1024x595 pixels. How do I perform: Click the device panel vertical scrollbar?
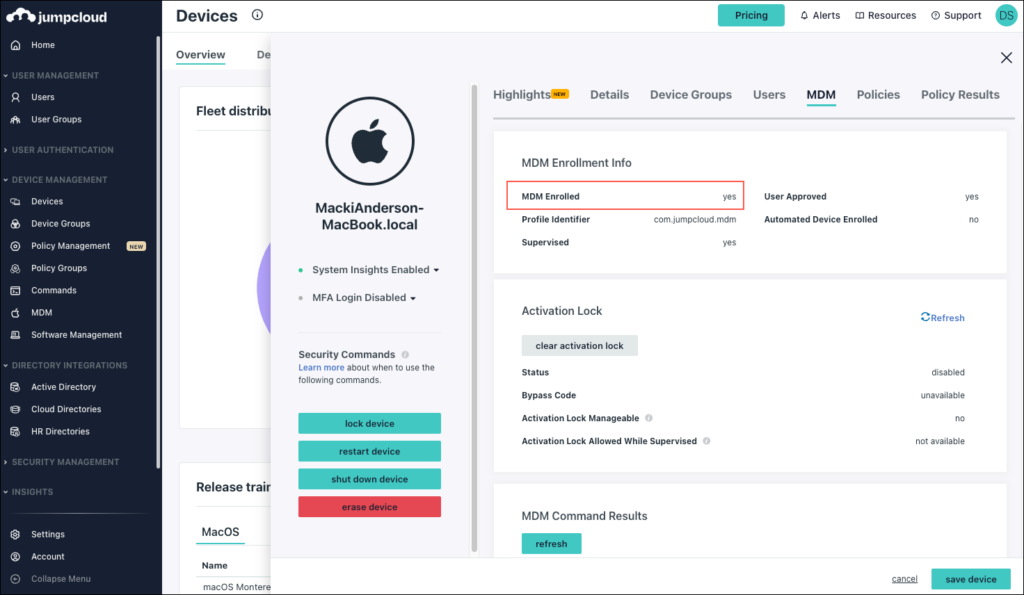474,320
